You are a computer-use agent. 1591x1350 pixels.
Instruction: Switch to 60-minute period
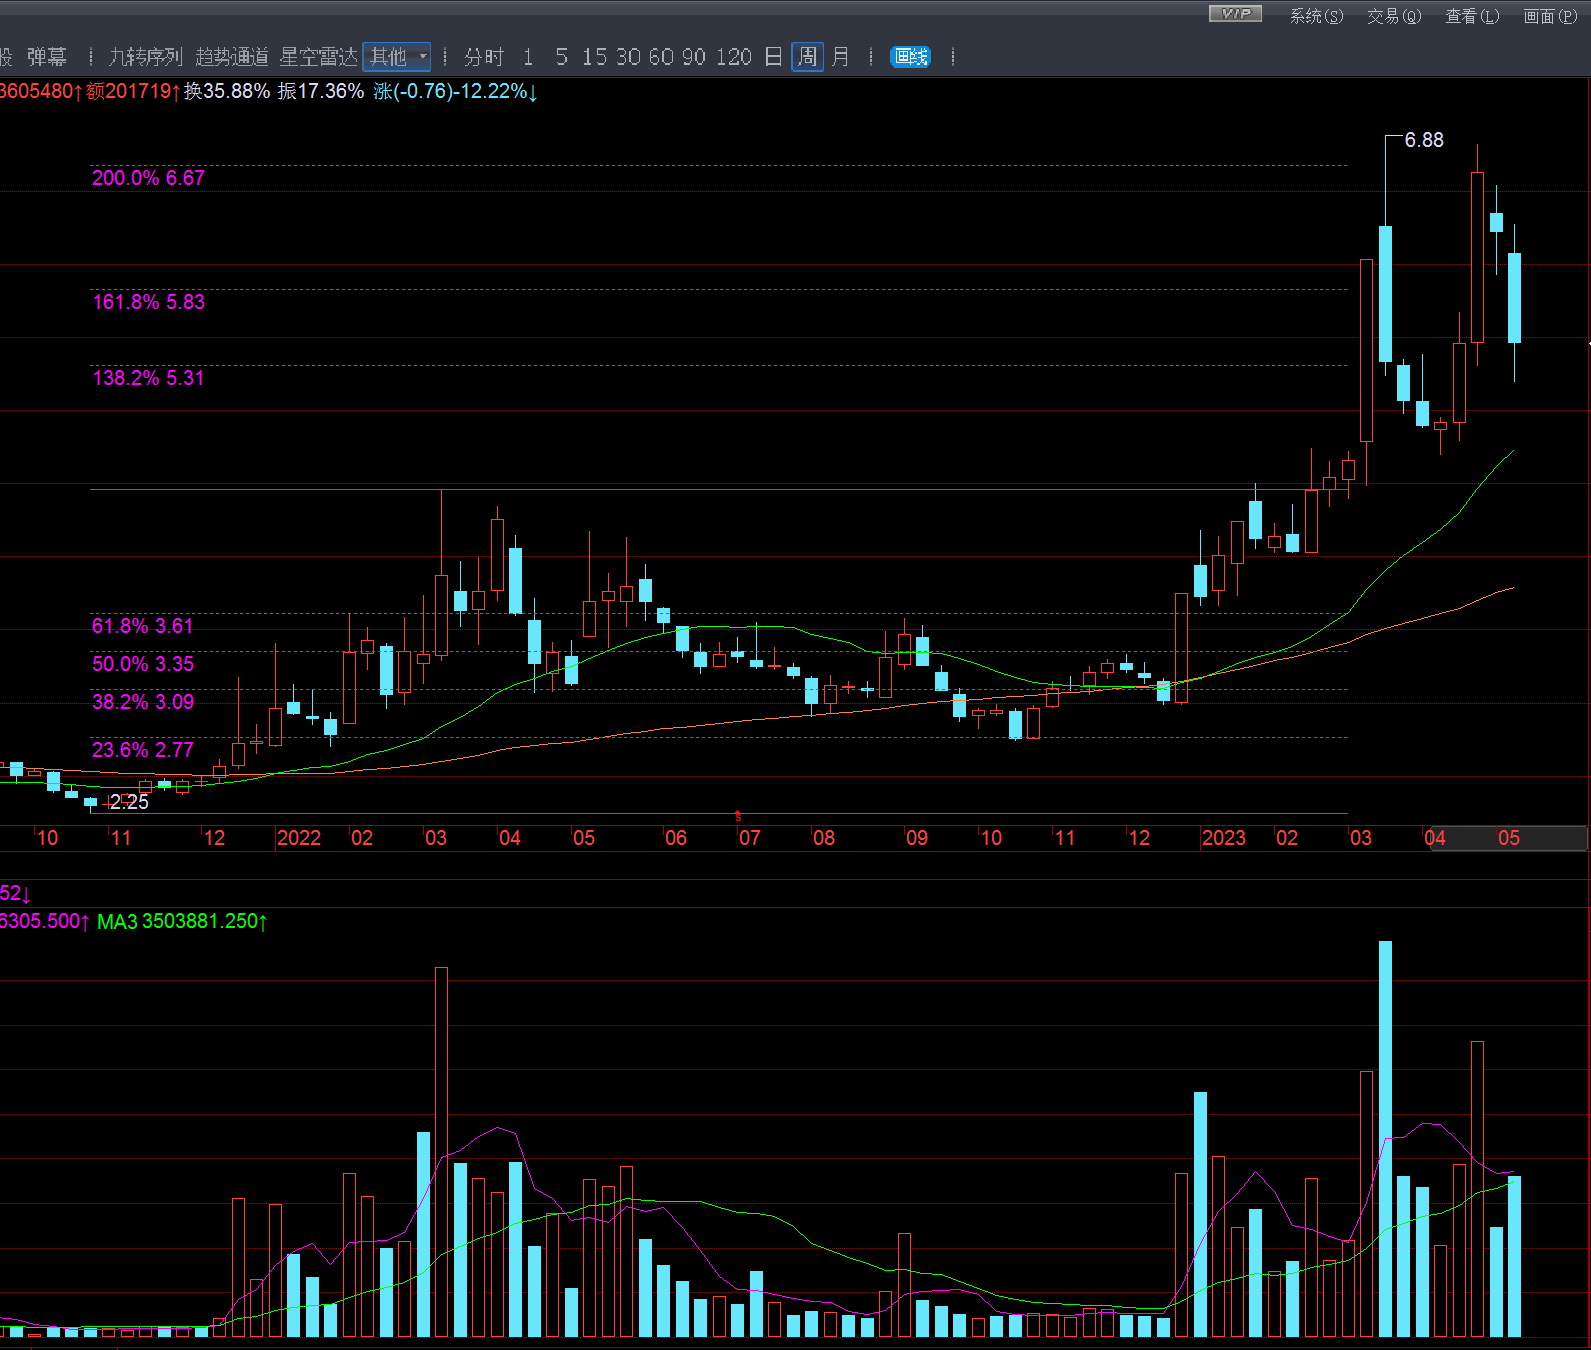click(661, 57)
